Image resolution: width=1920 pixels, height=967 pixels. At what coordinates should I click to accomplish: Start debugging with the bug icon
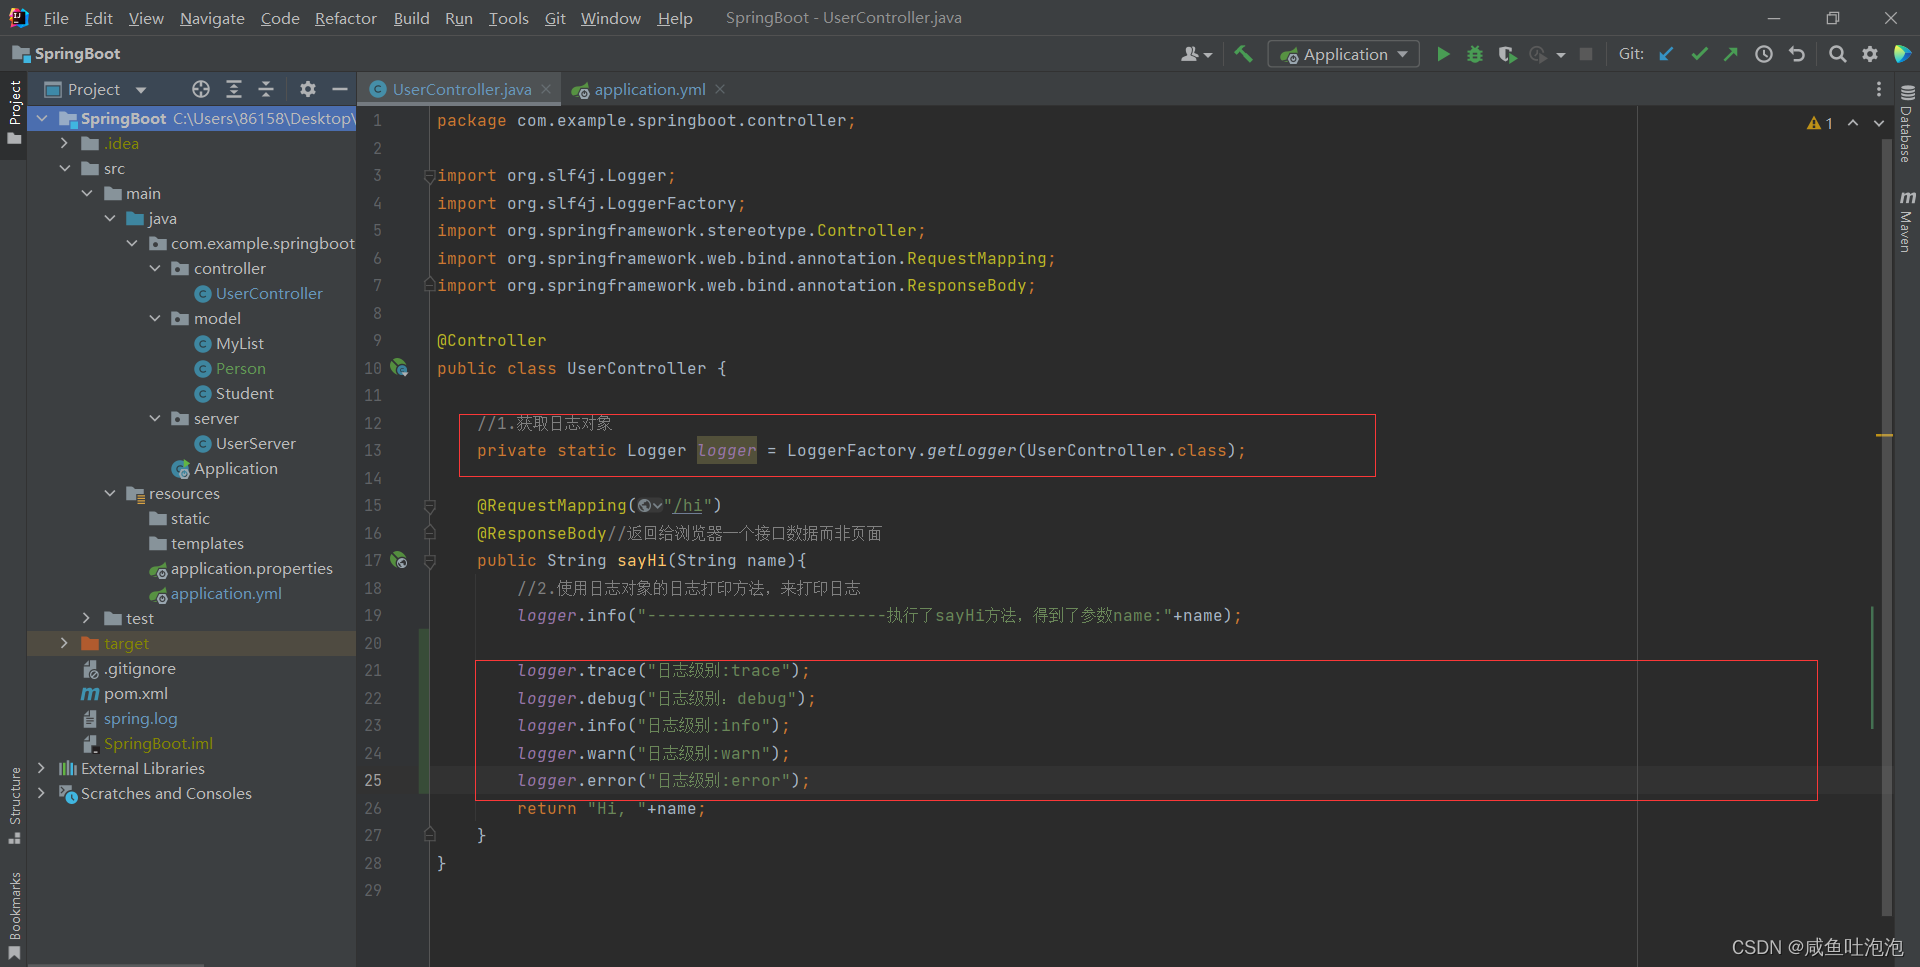pyautogui.click(x=1474, y=54)
